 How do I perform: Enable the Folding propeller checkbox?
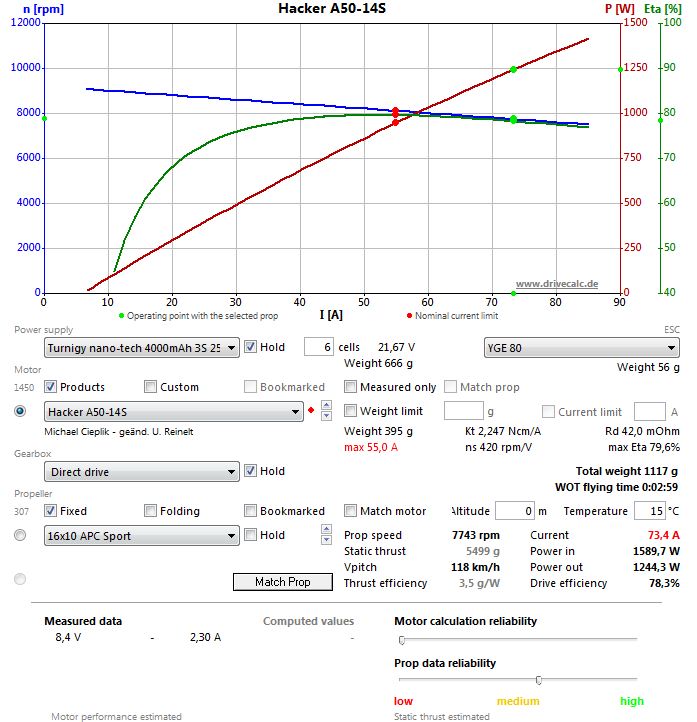click(150, 511)
